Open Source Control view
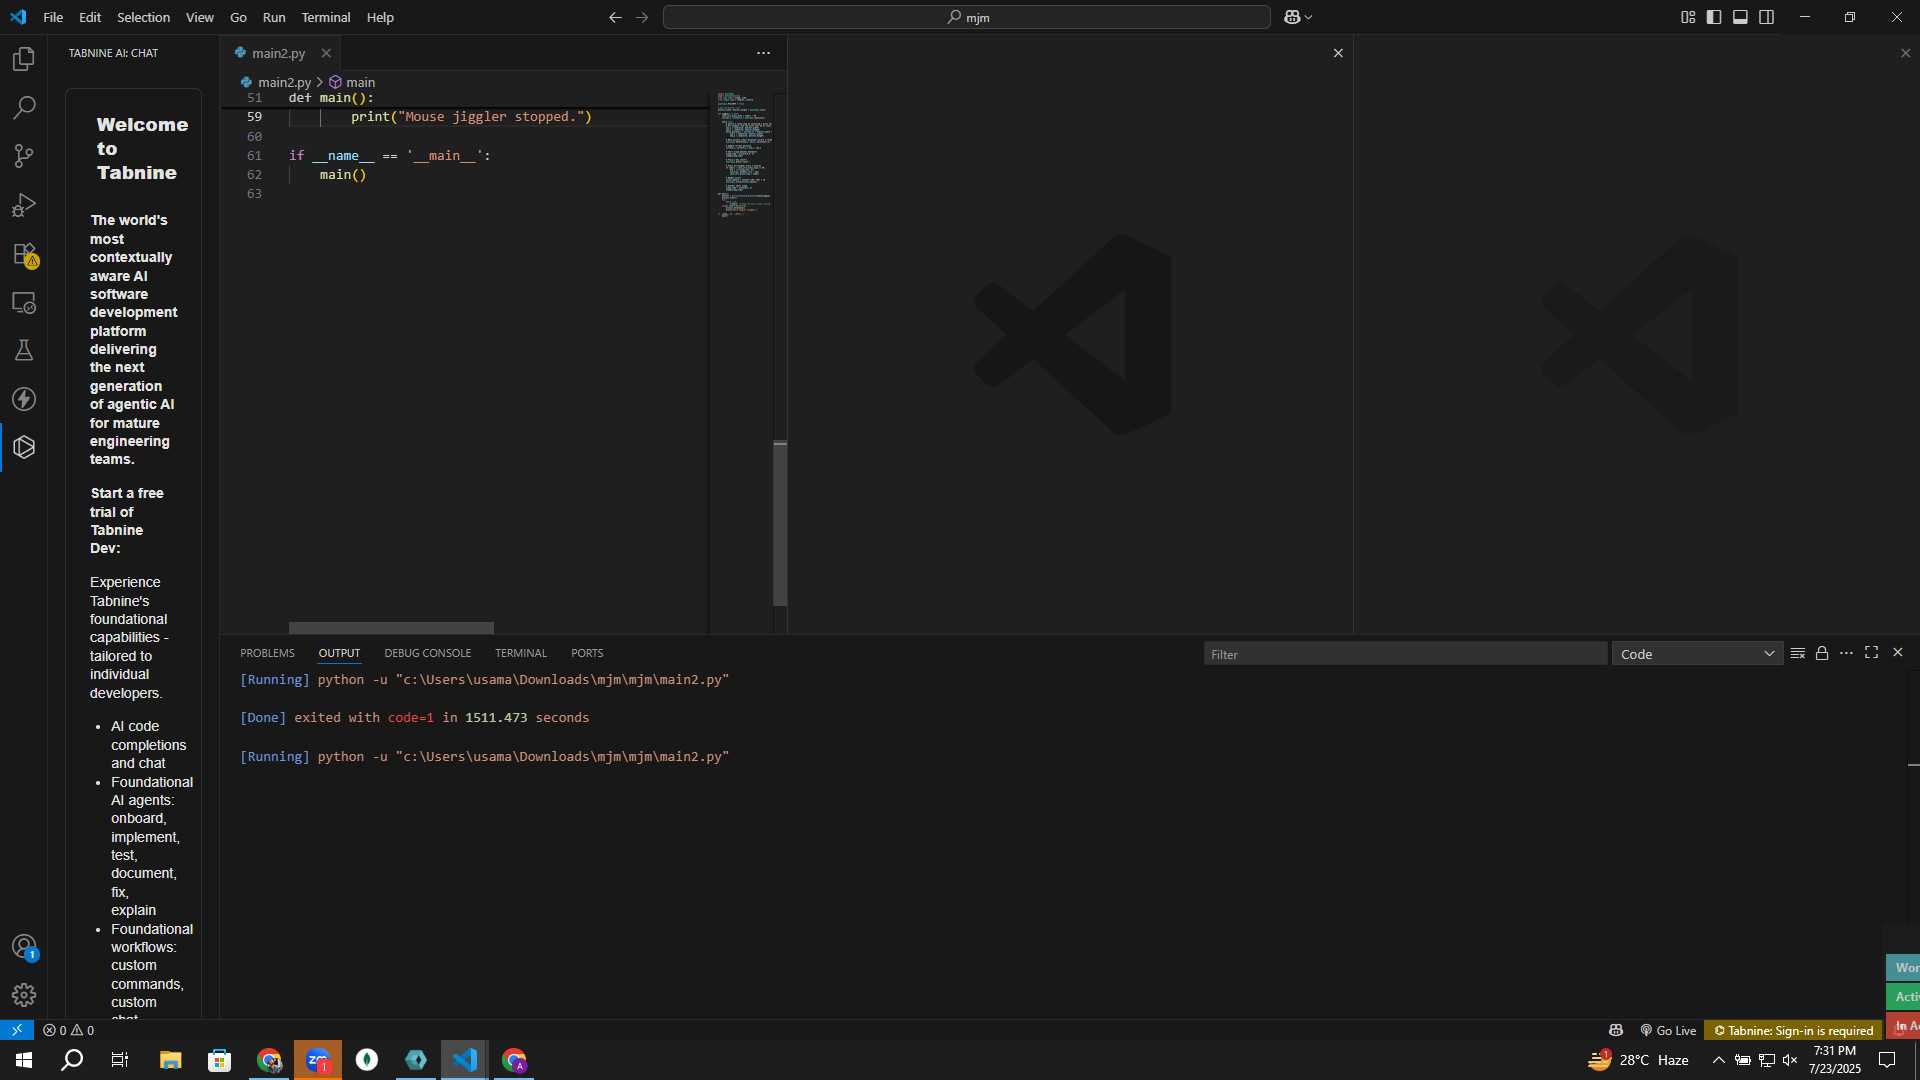 (x=24, y=156)
